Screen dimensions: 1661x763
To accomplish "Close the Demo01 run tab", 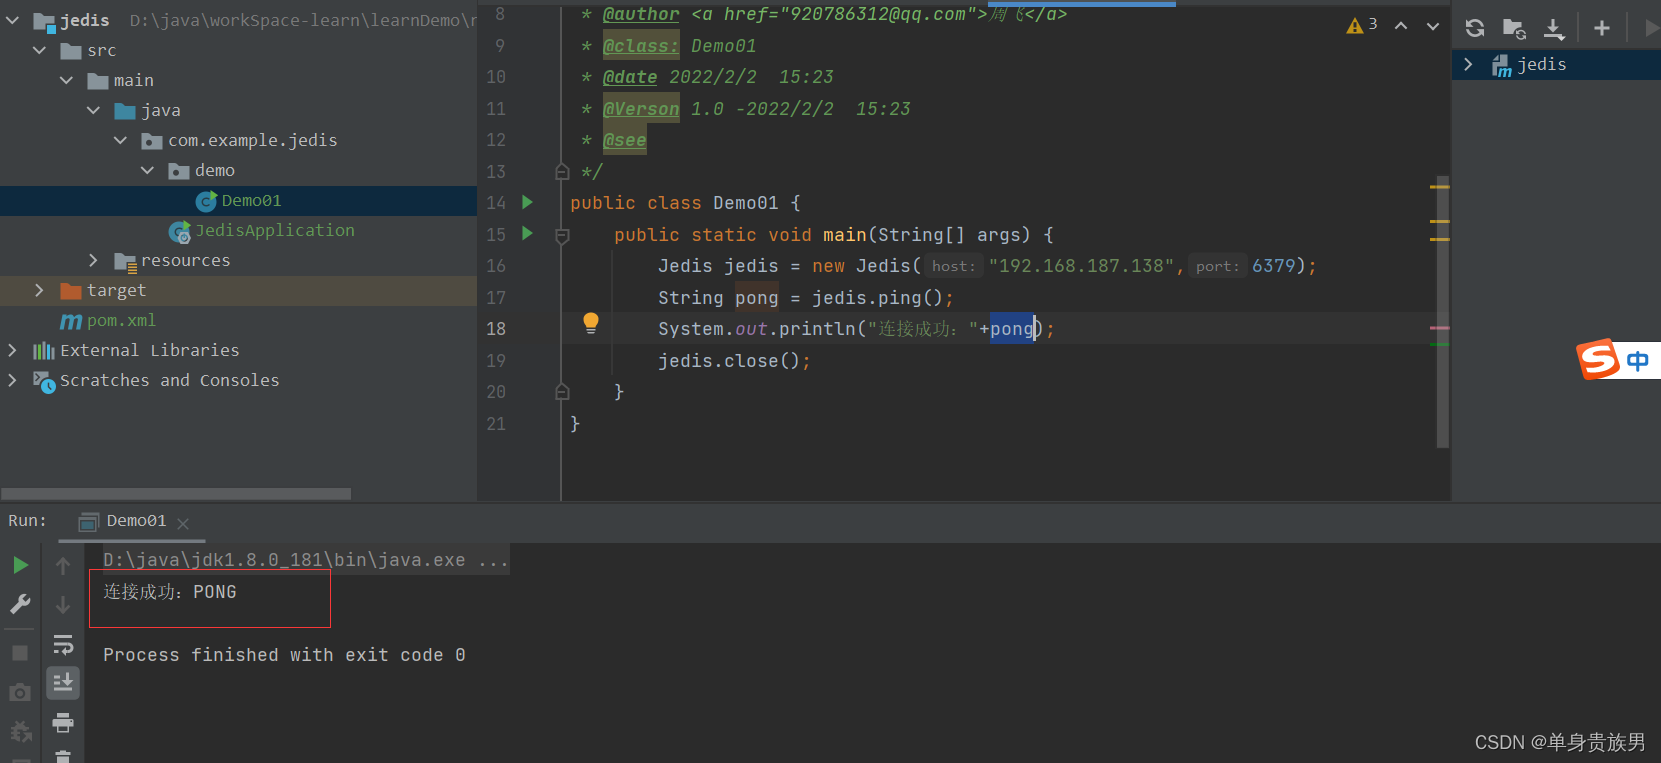I will 183,523.
